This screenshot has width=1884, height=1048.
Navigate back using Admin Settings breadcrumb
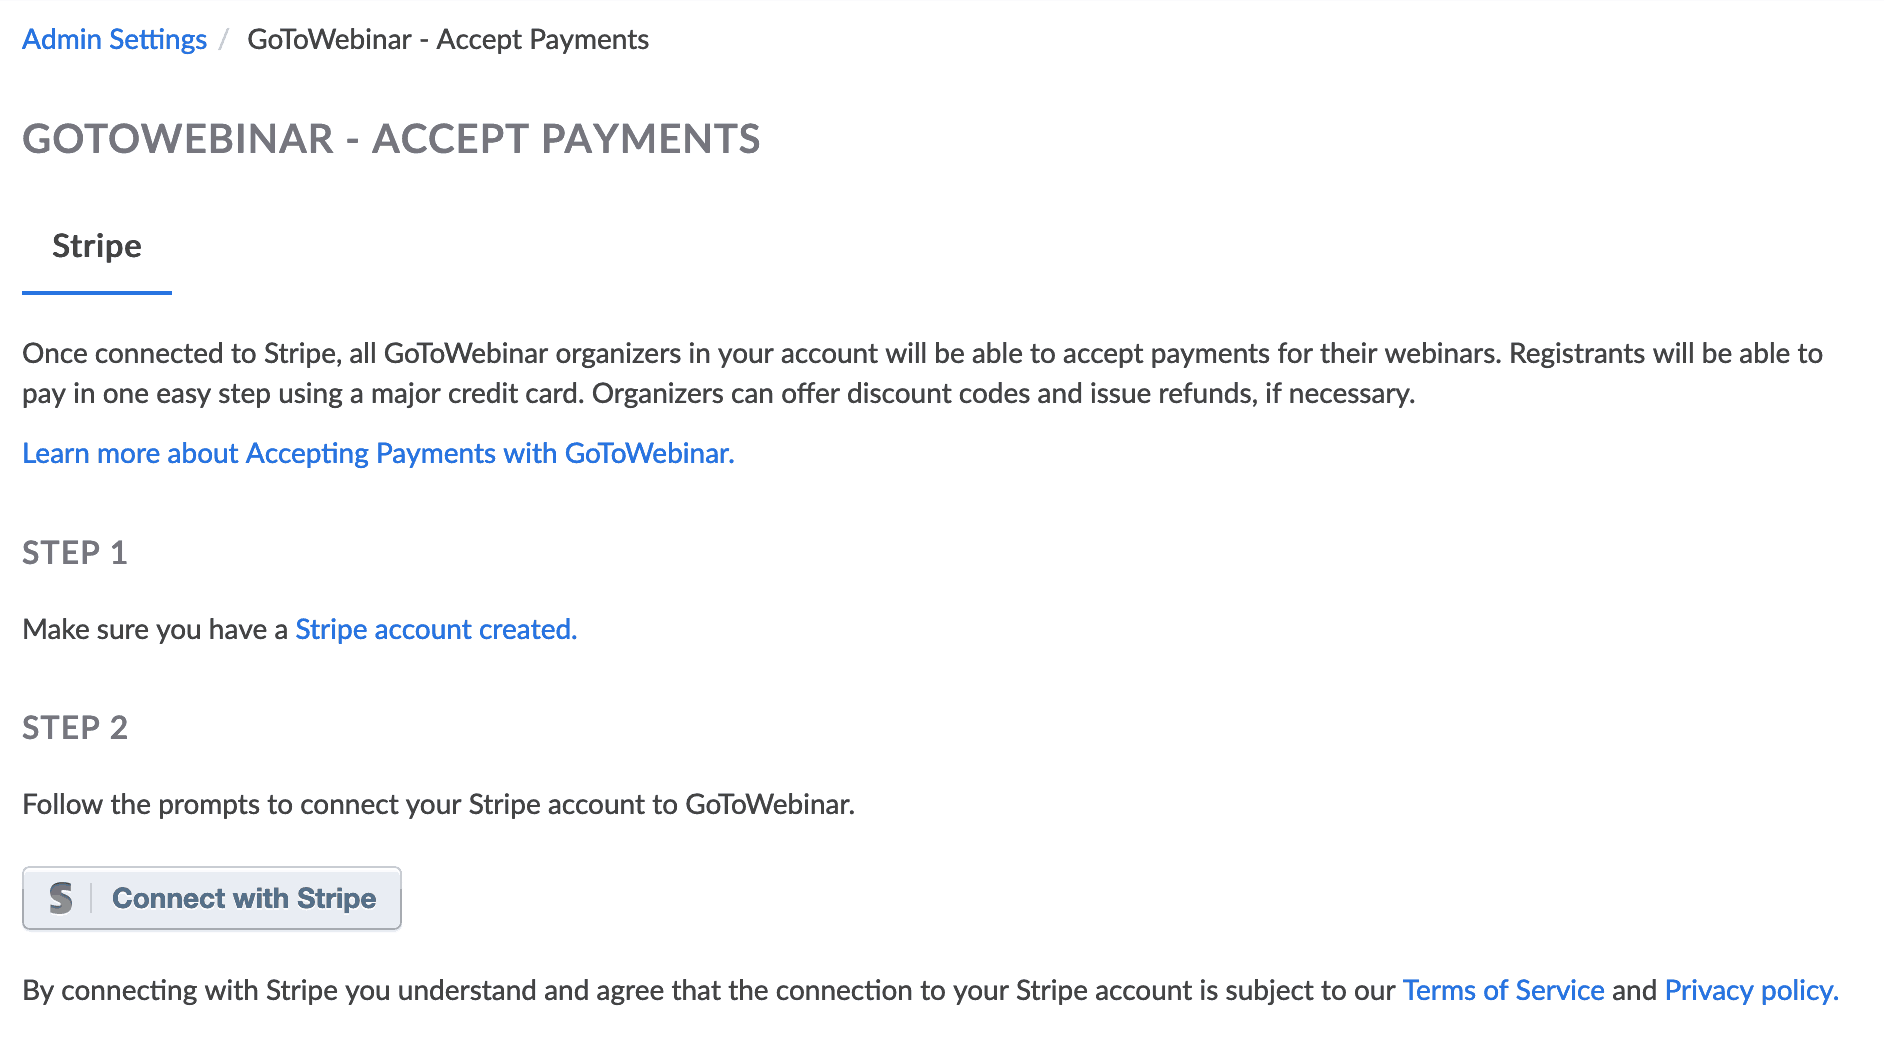pyautogui.click(x=114, y=39)
